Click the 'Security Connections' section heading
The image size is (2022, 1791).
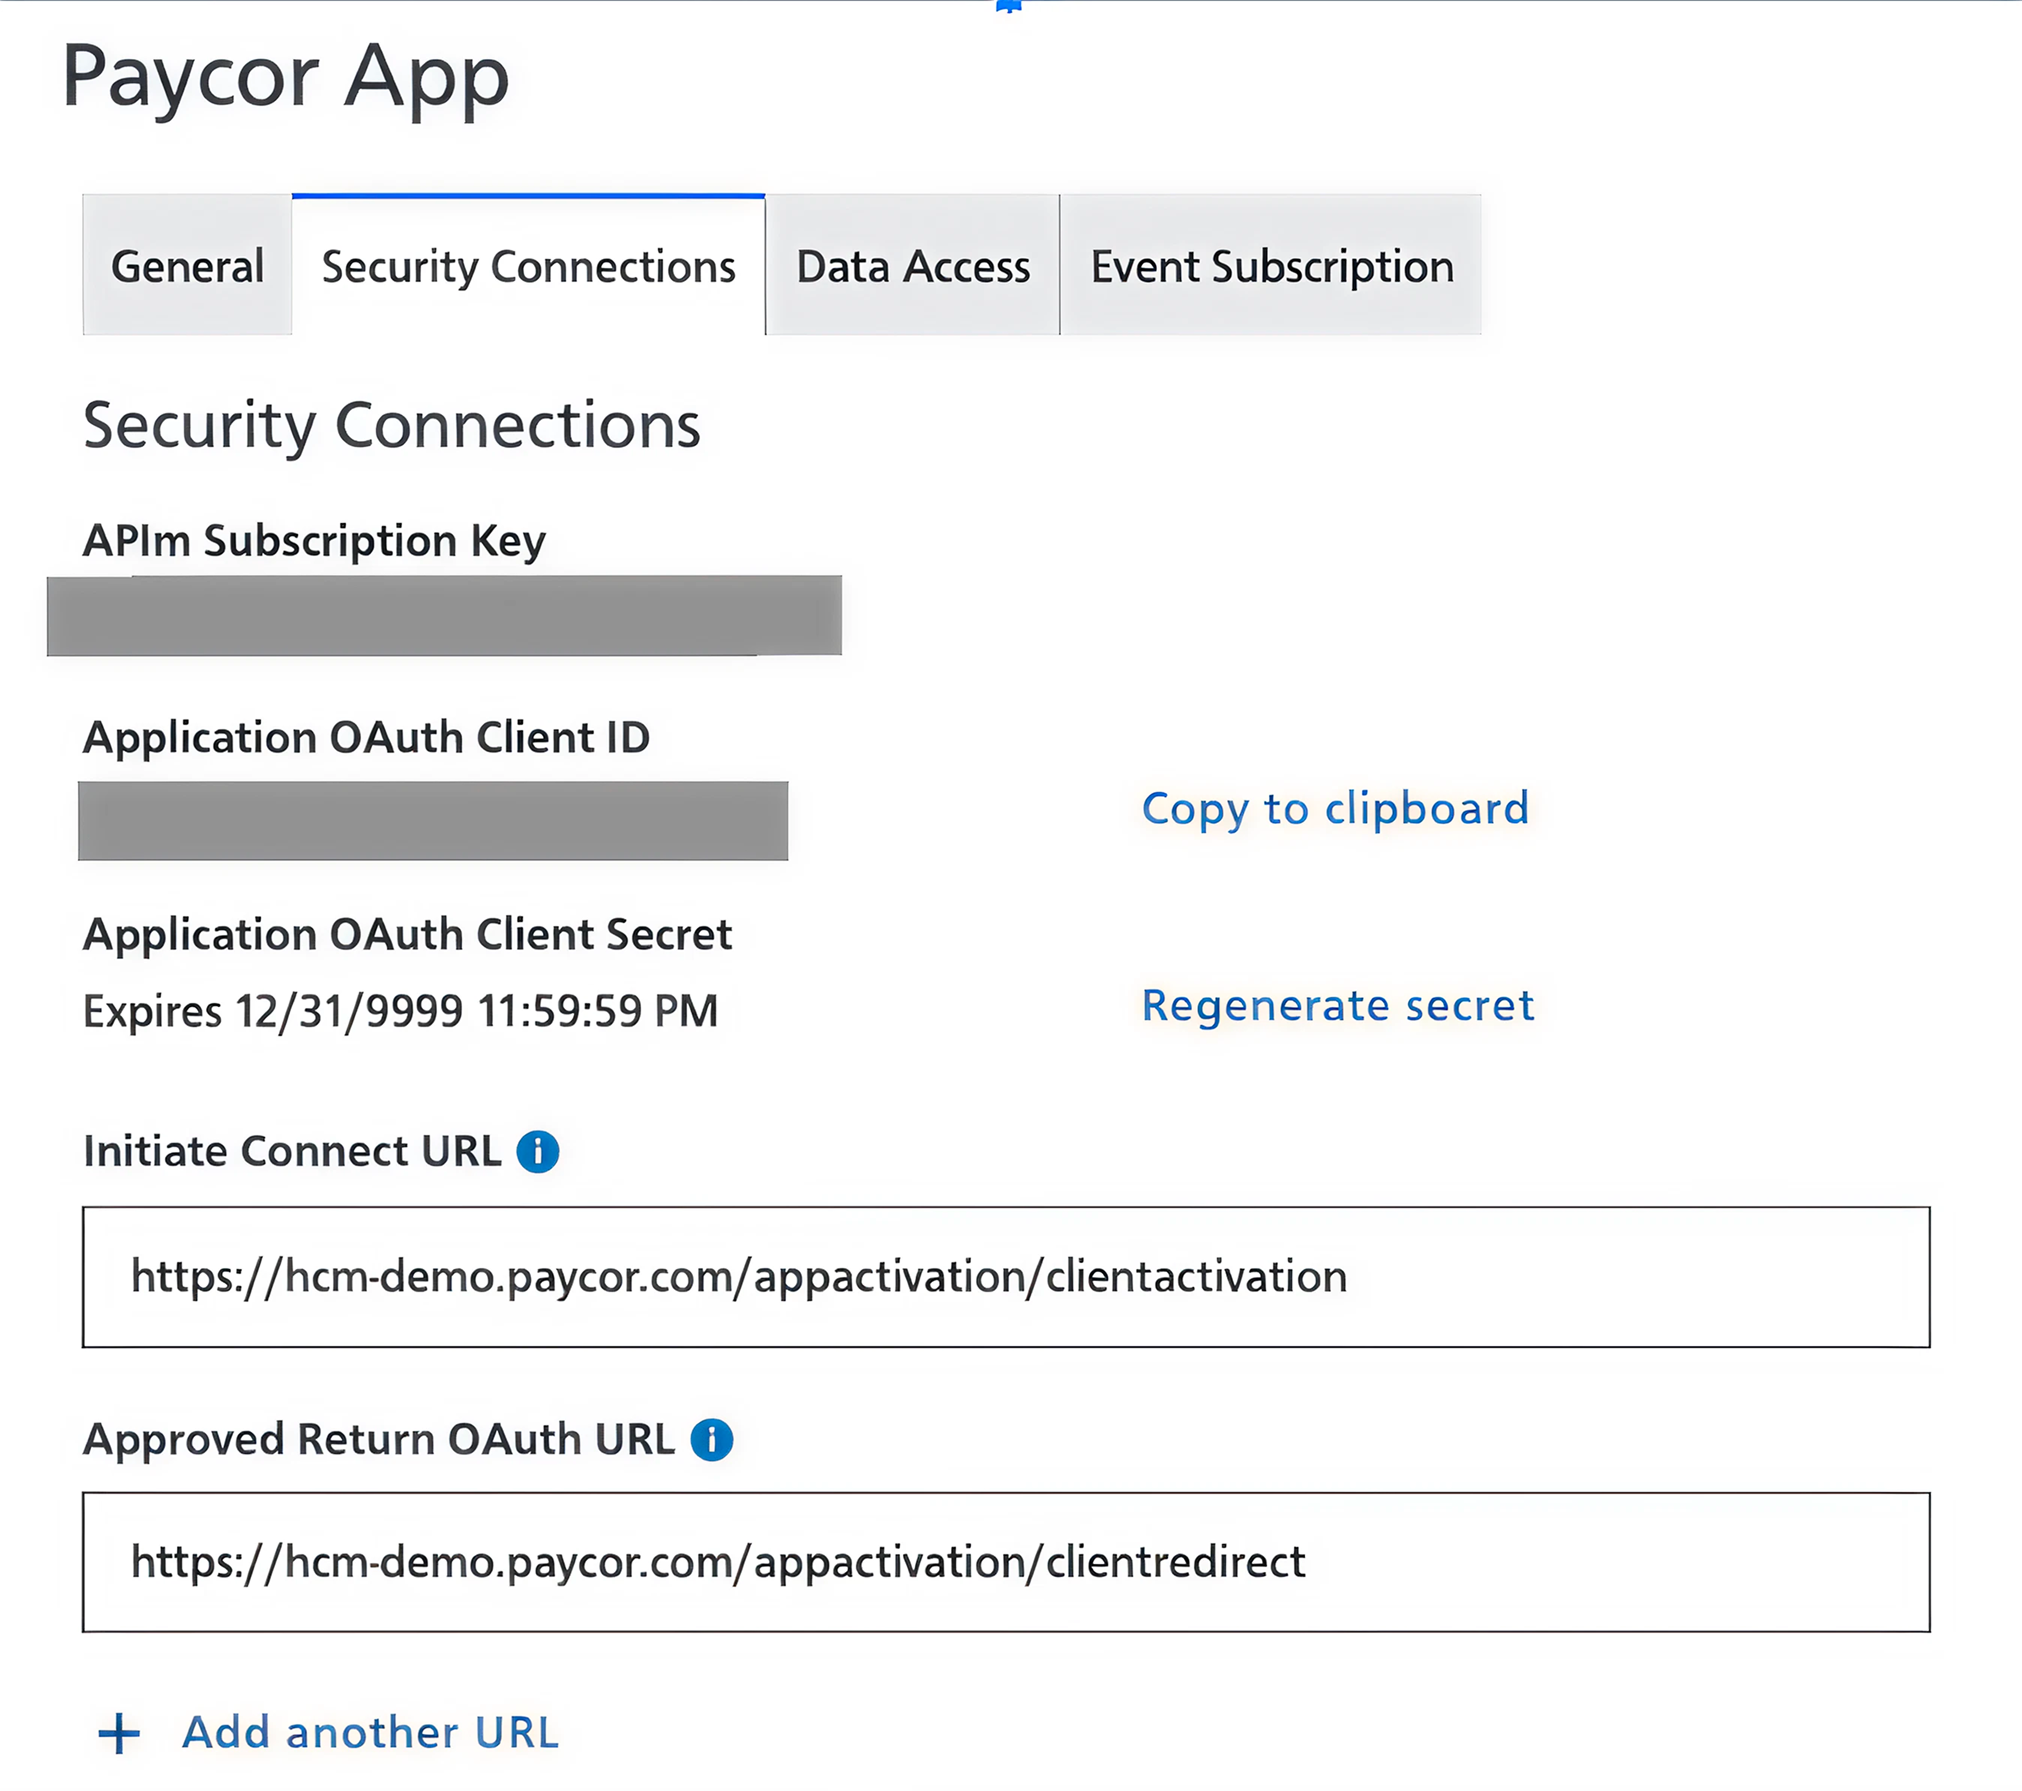392,427
